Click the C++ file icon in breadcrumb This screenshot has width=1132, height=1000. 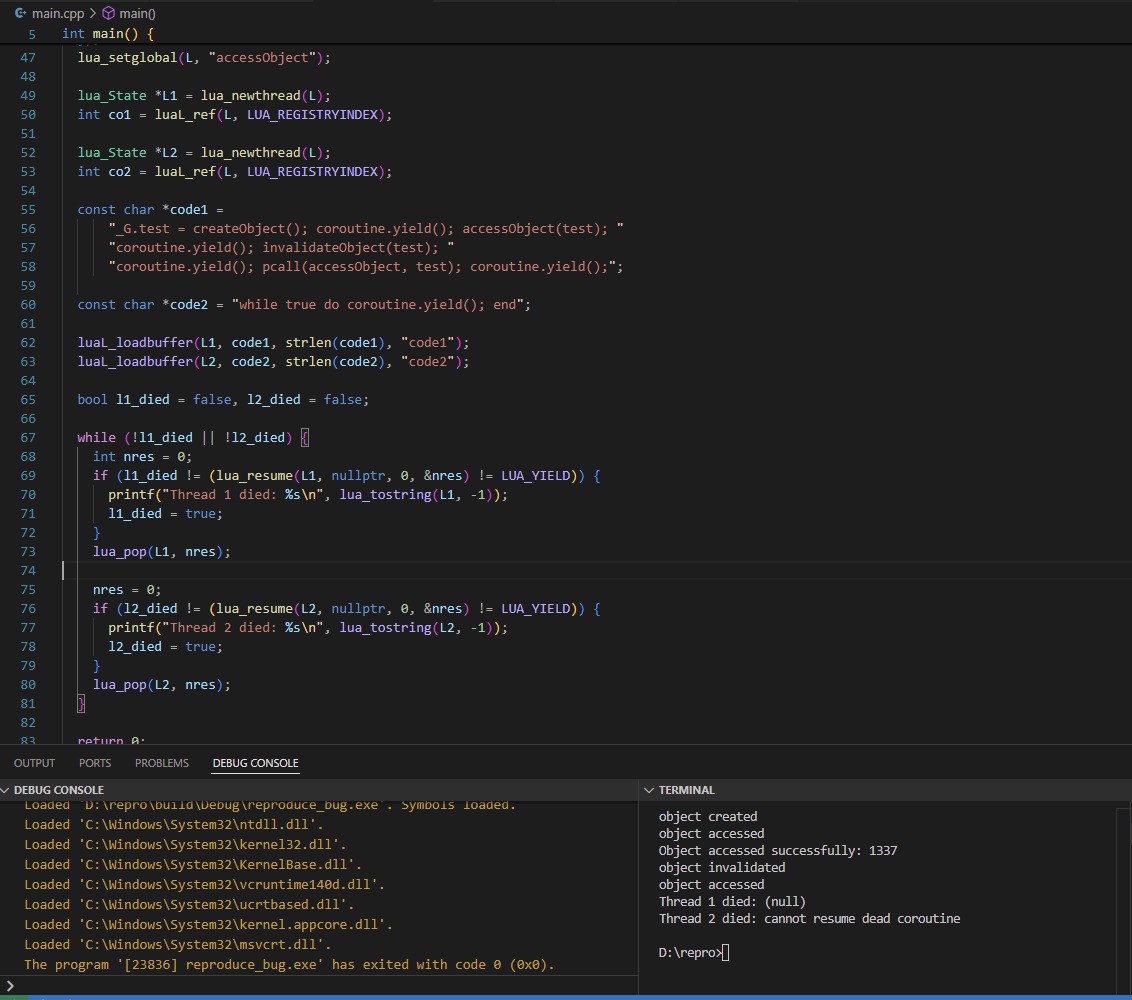click(x=19, y=13)
